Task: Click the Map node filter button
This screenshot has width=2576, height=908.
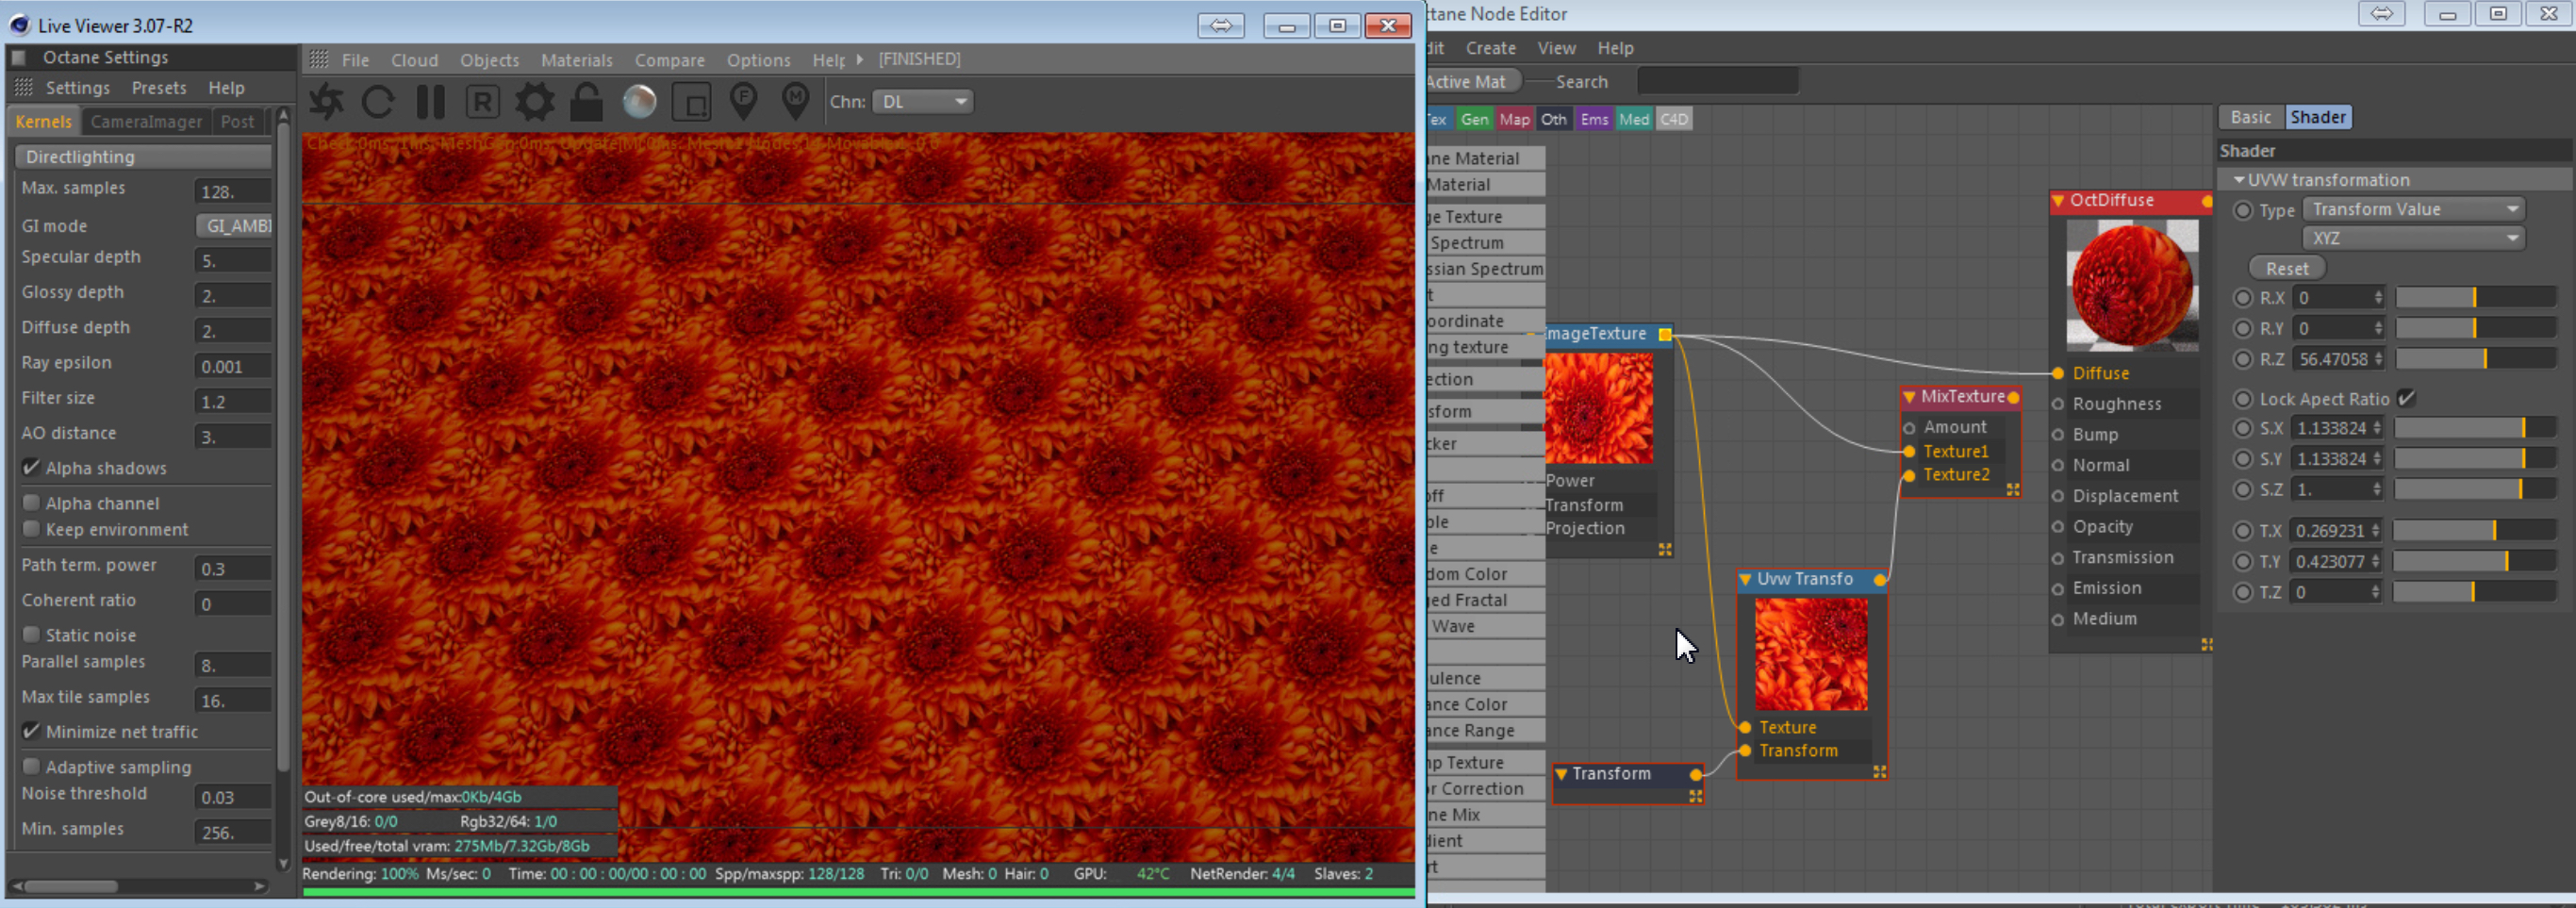Action: coord(1514,119)
